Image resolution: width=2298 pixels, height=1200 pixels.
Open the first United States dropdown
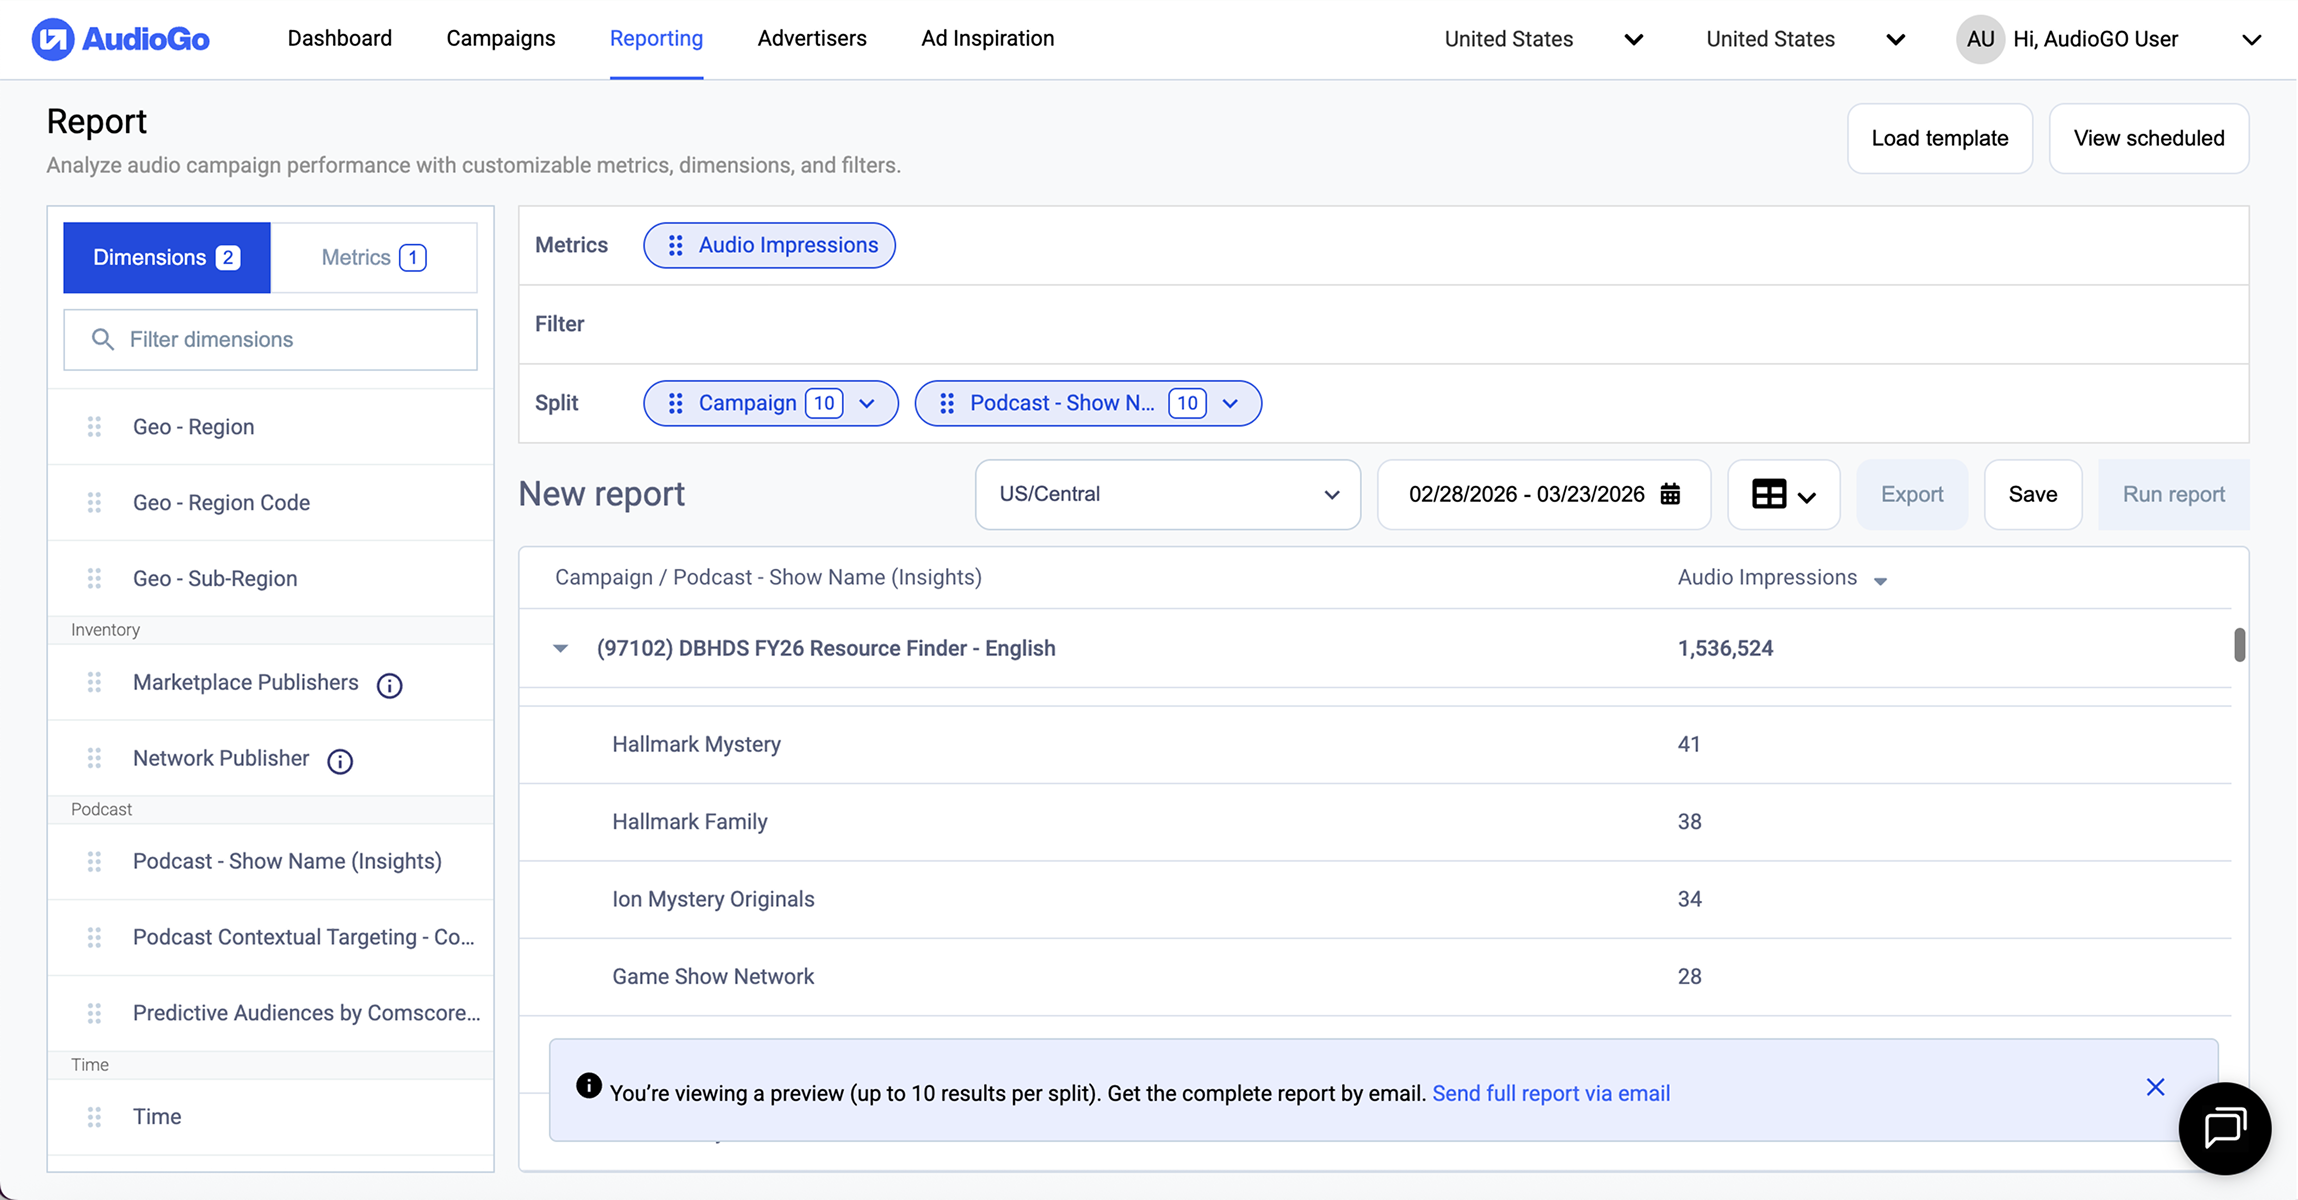coord(1543,39)
